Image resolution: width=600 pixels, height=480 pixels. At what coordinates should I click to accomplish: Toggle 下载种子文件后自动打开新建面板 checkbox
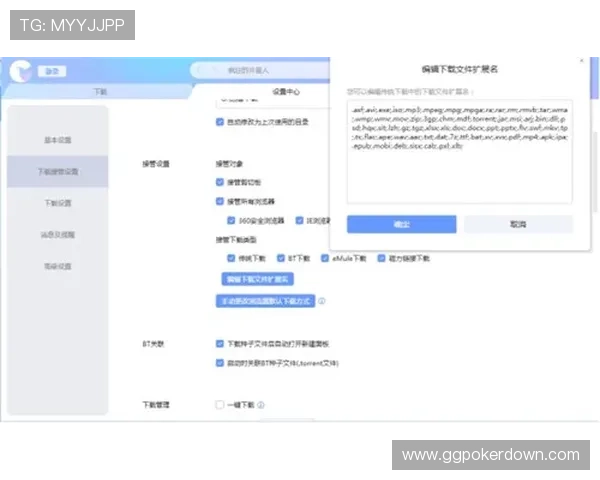tap(220, 344)
